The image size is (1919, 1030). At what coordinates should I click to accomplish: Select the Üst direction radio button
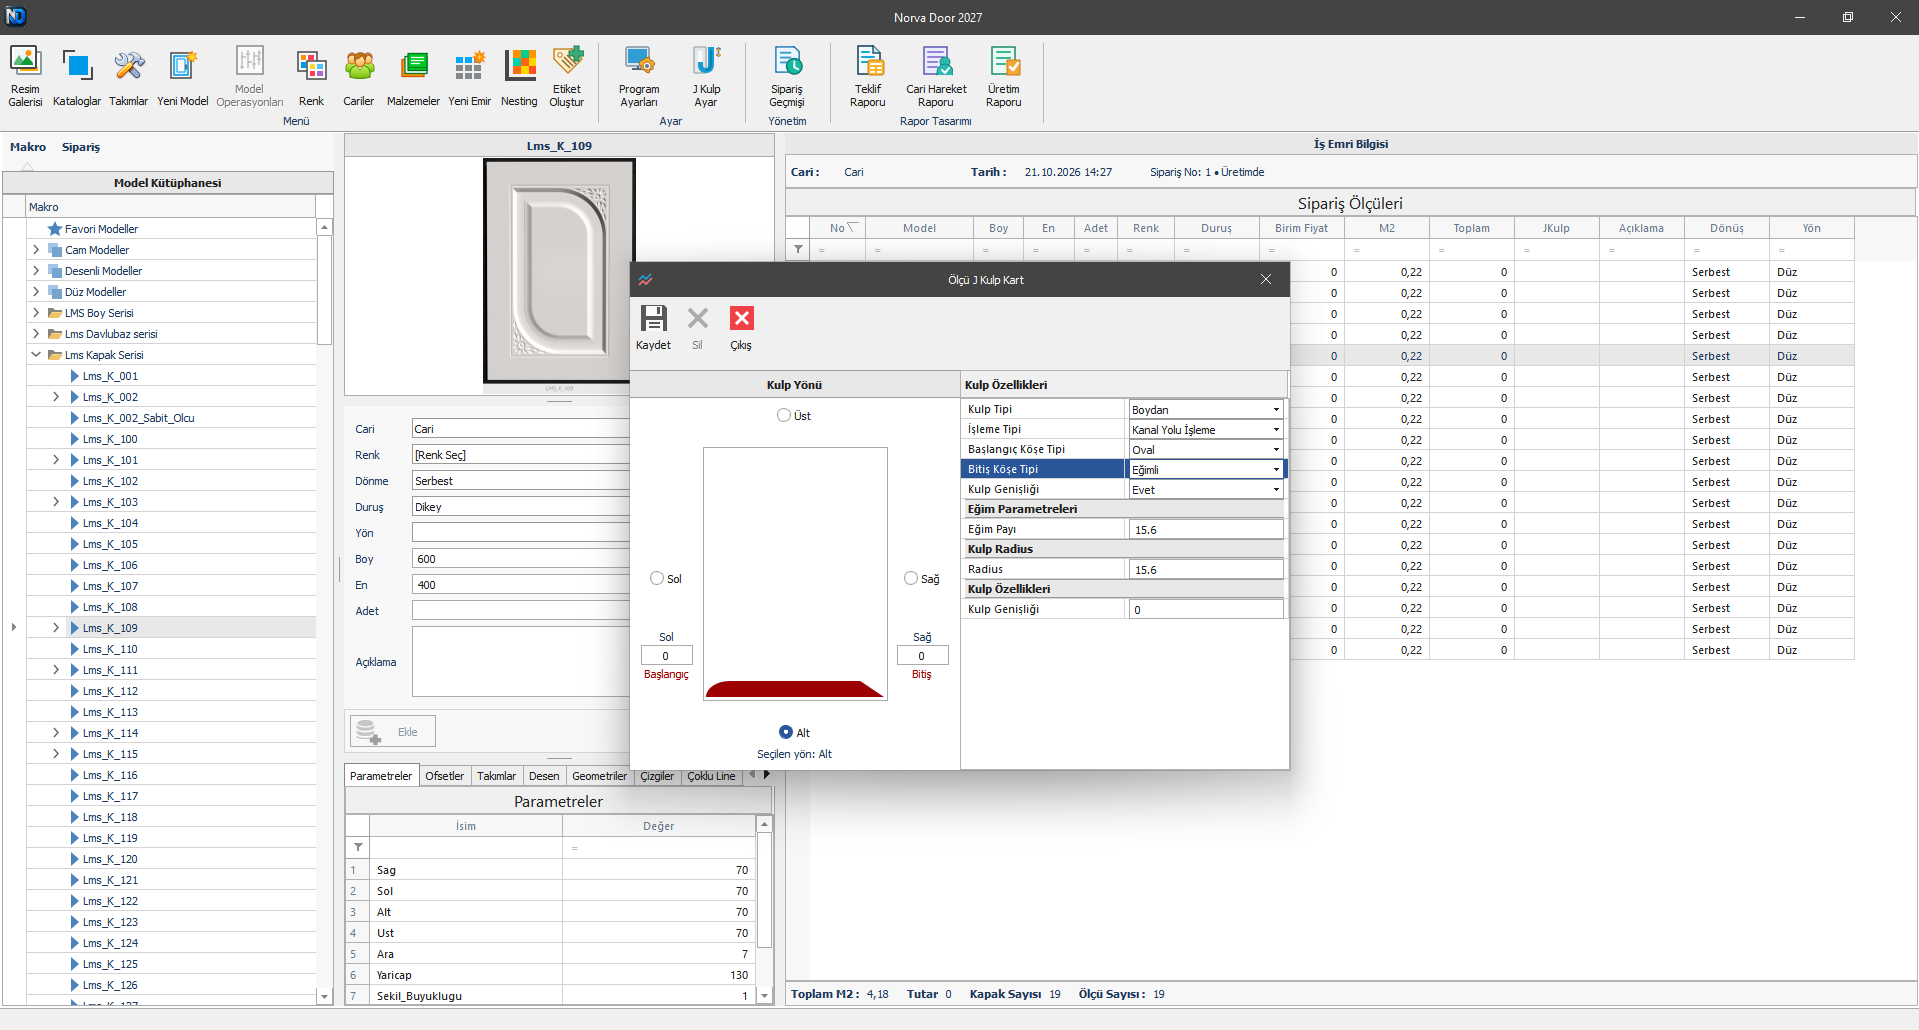point(784,415)
